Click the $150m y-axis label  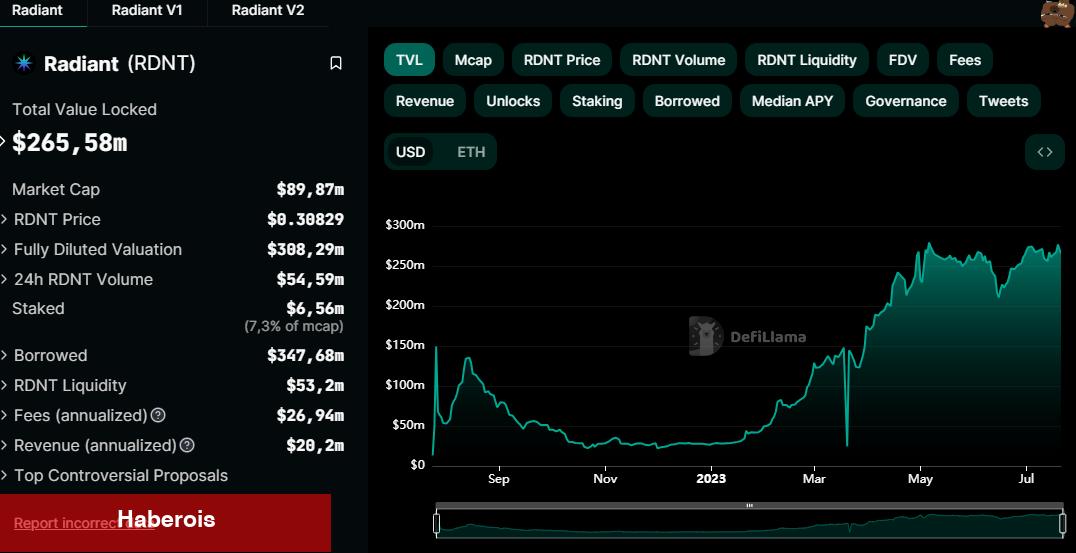pos(406,345)
